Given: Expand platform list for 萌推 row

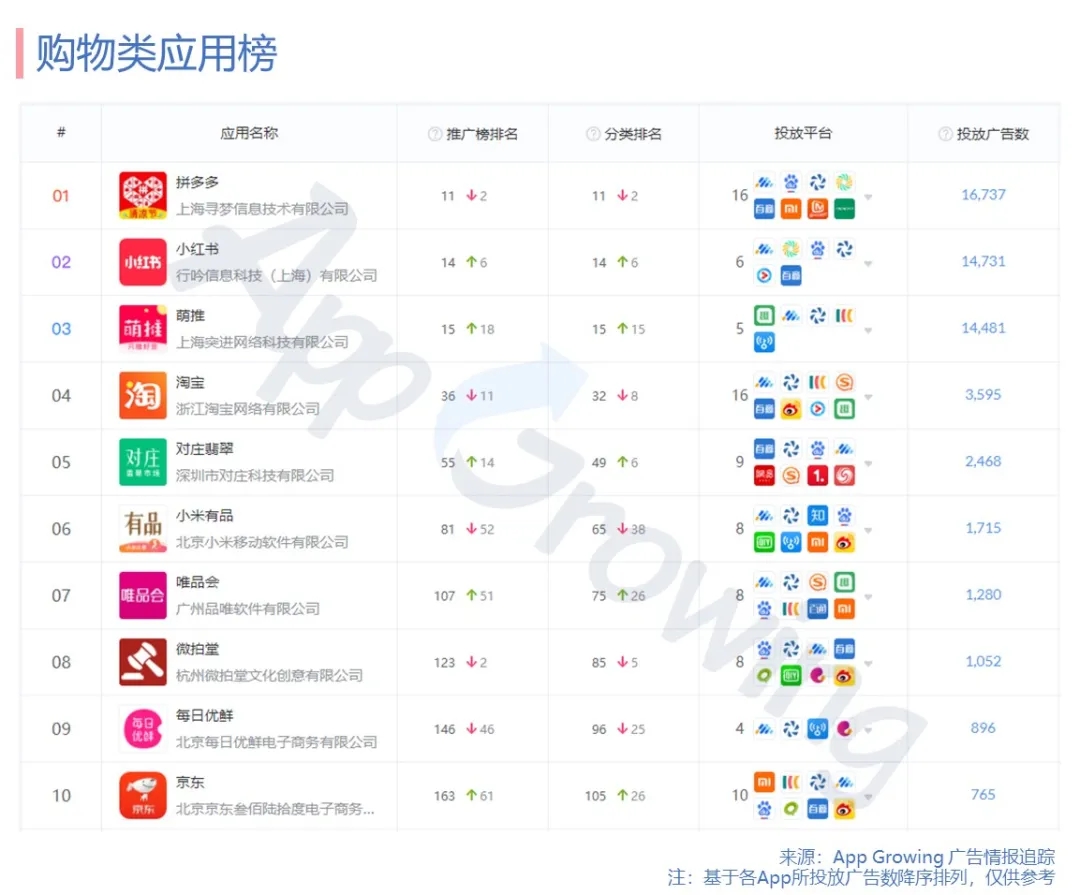Looking at the screenshot, I should coord(868,331).
